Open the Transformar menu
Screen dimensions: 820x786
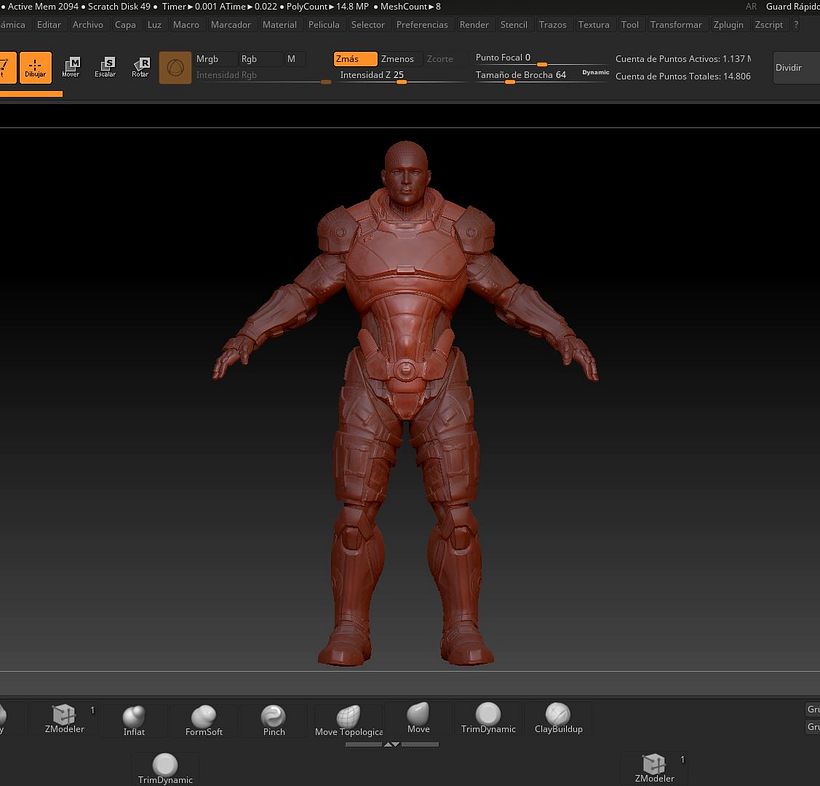pos(676,25)
